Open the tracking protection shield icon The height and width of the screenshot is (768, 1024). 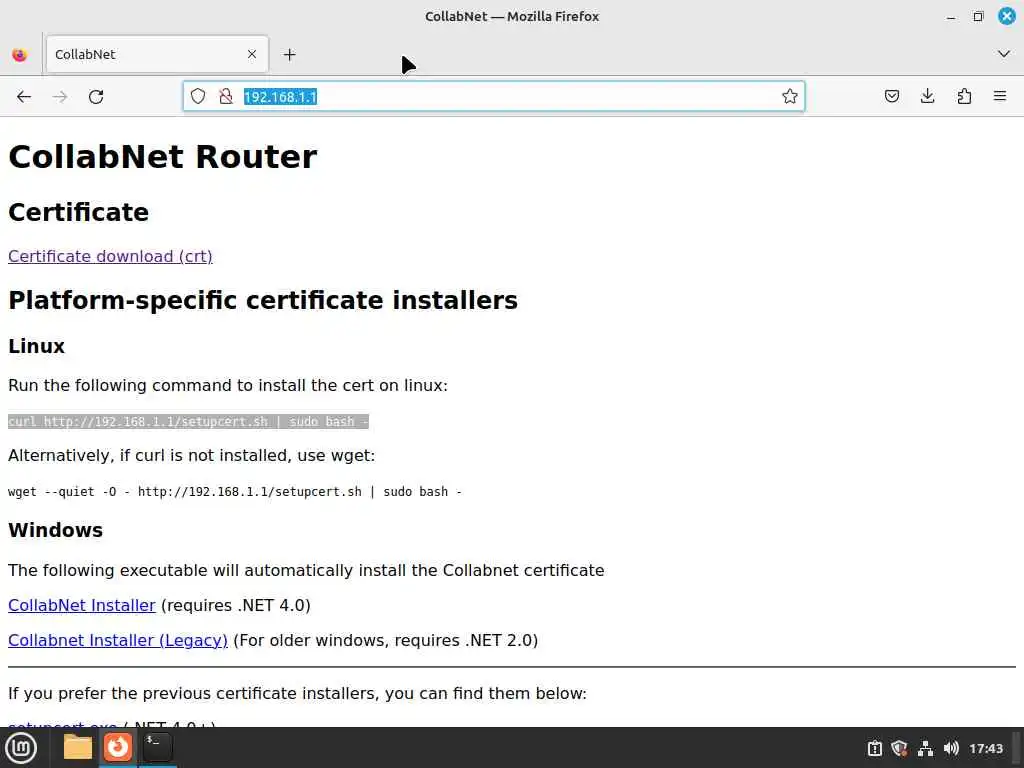198,97
